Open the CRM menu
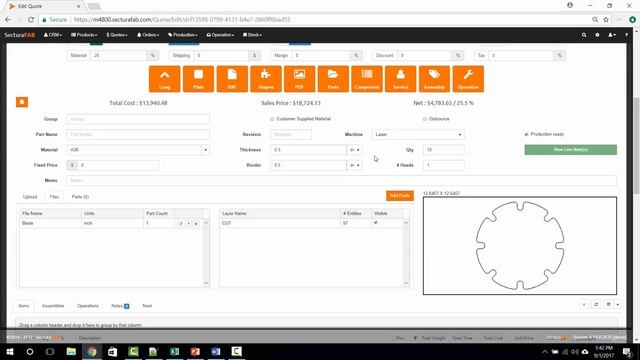 pyautogui.click(x=53, y=35)
